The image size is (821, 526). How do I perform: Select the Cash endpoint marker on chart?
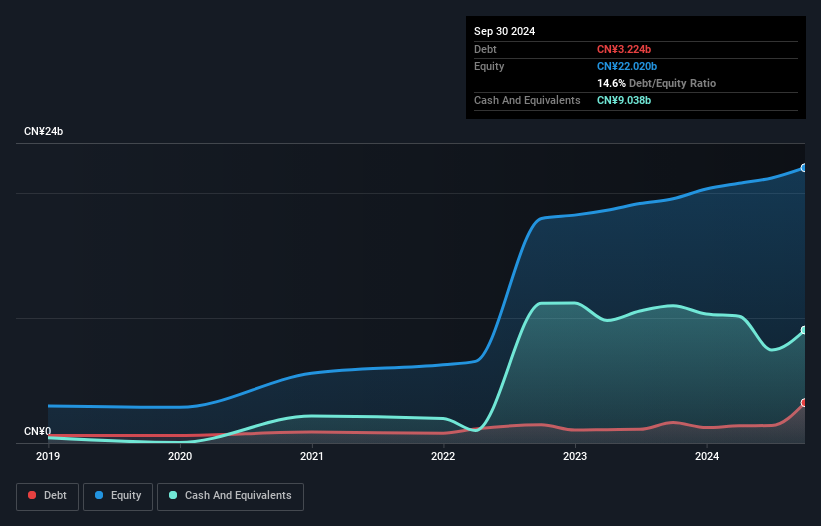pyautogui.click(x=804, y=330)
